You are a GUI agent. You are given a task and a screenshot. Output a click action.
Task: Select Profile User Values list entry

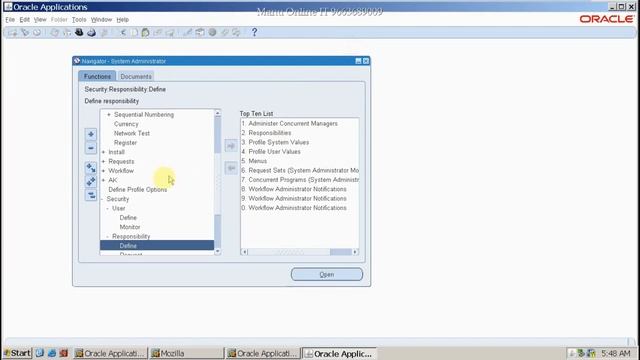pos(274,152)
